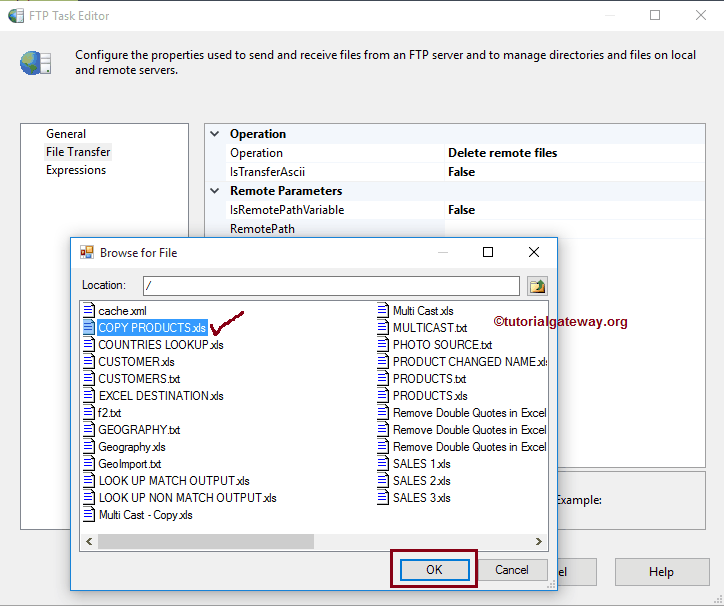Close the Browse for File dialog
The image size is (724, 606).
(x=534, y=252)
